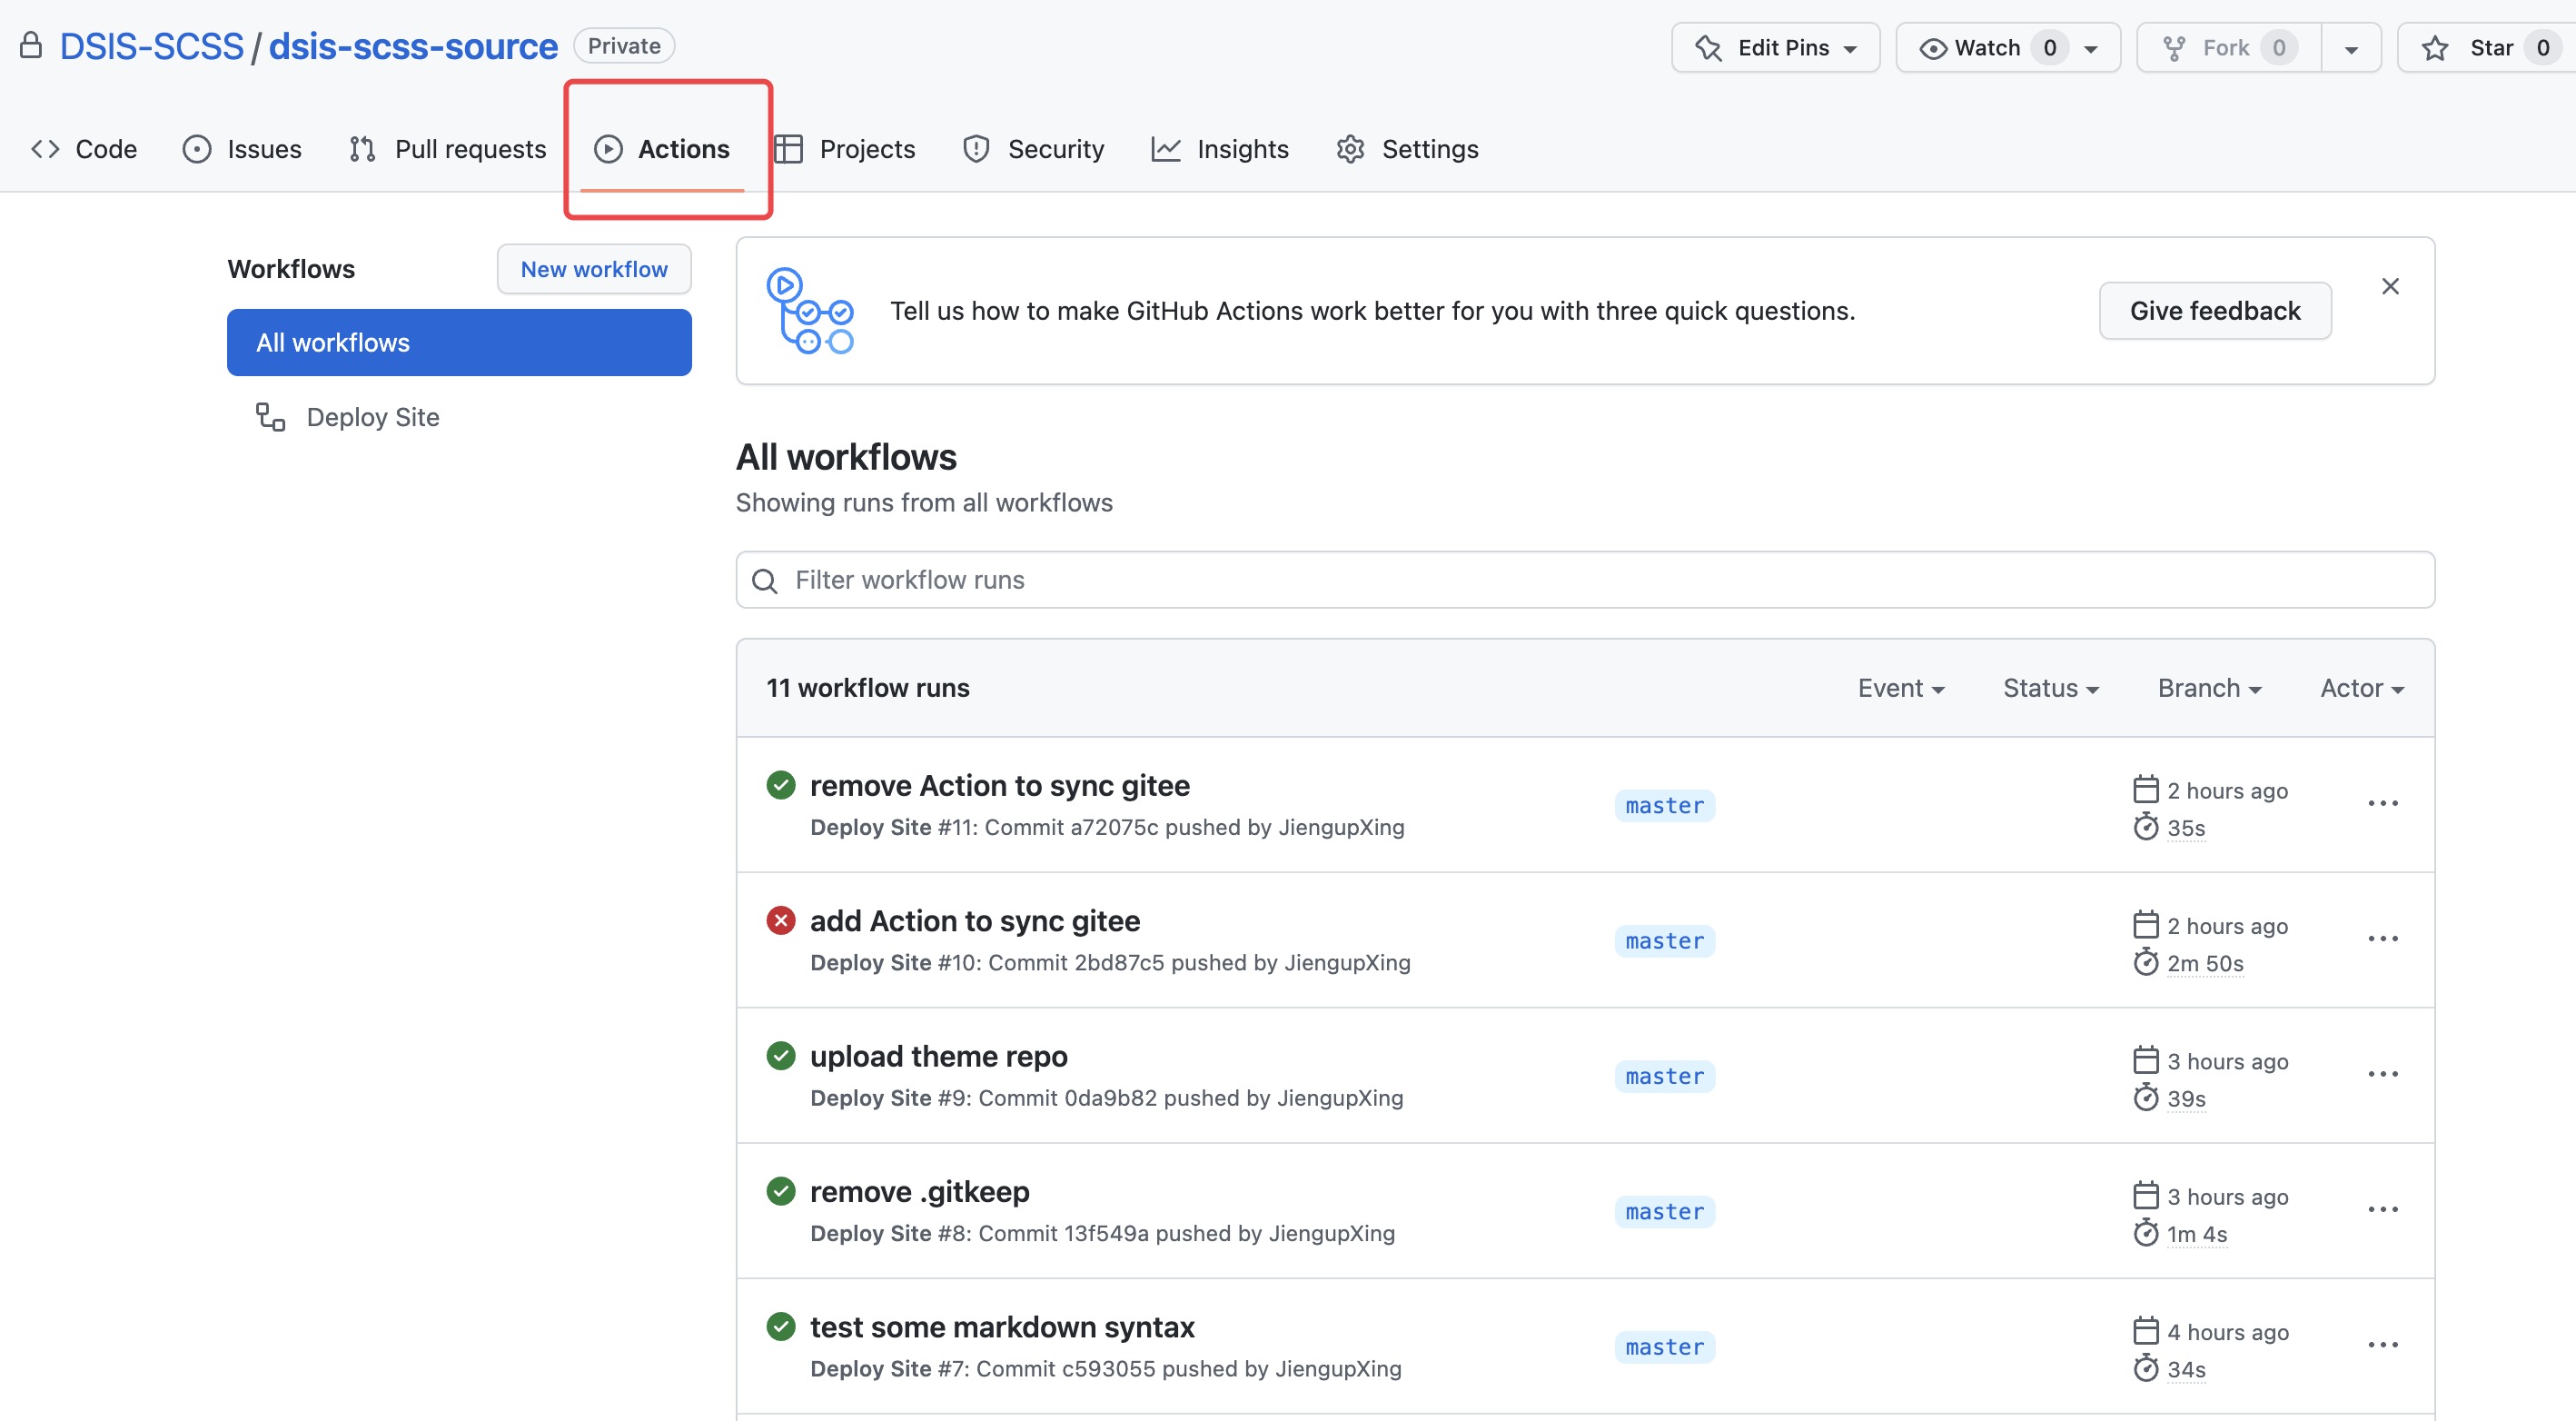Click the '1m 4s' duration on run #8
The height and width of the screenshot is (1421, 2576).
2197,1235
